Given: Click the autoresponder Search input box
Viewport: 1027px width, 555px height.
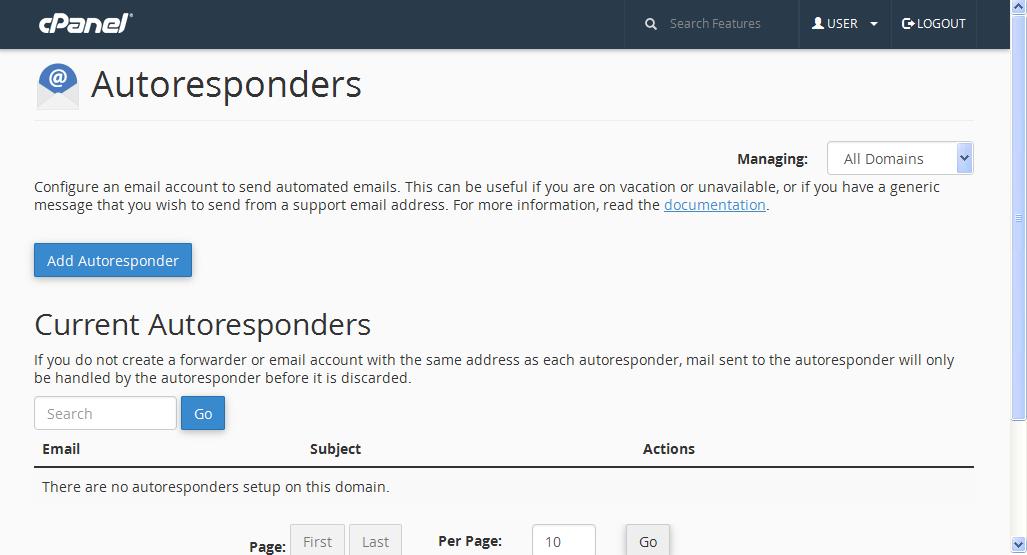Looking at the screenshot, I should click(105, 413).
